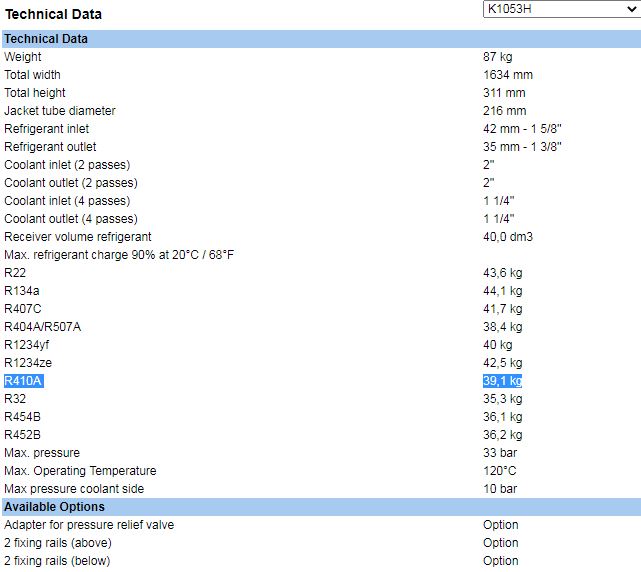Image resolution: width=641 pixels, height=572 pixels.
Task: Click the Jacket tube diameter label
Action: pyautogui.click(x=60, y=111)
